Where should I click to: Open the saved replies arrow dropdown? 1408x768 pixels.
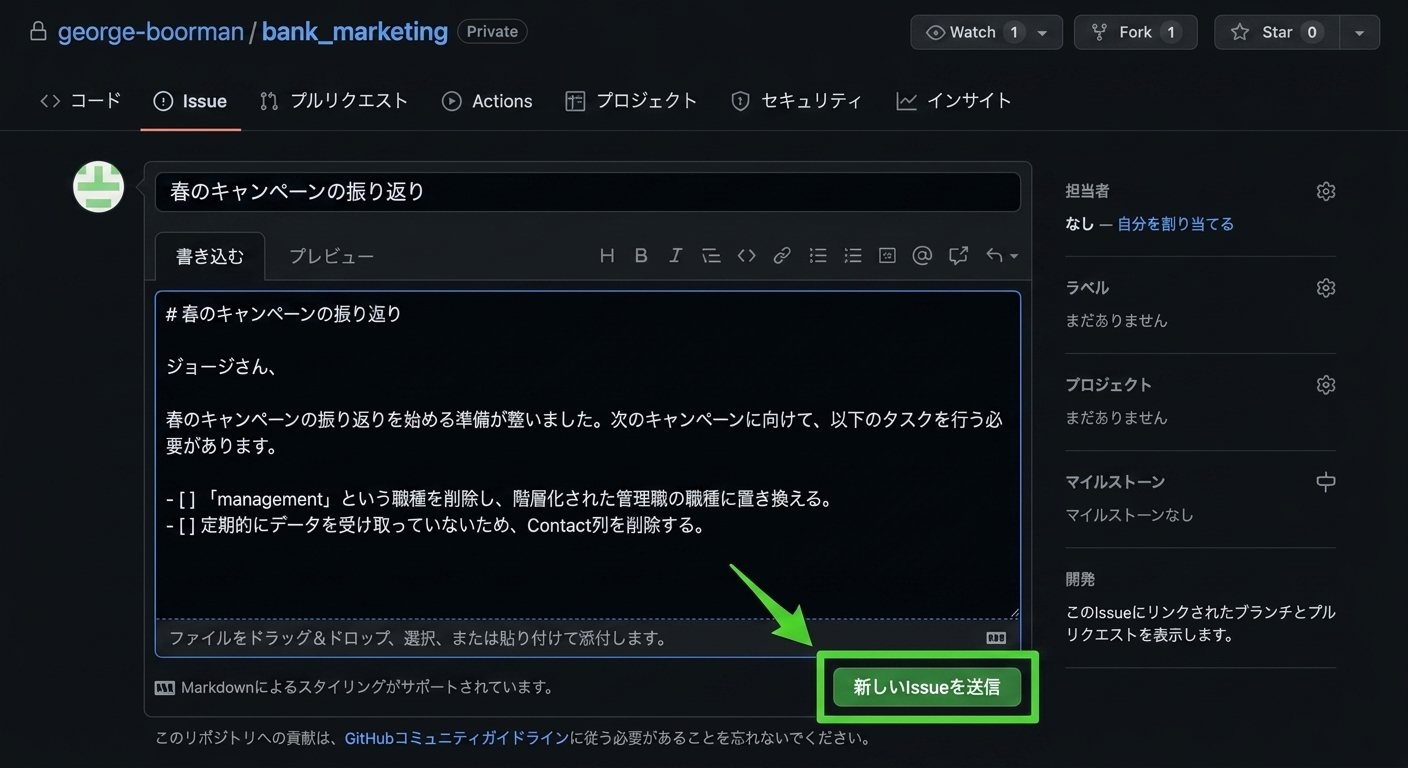pos(1002,256)
